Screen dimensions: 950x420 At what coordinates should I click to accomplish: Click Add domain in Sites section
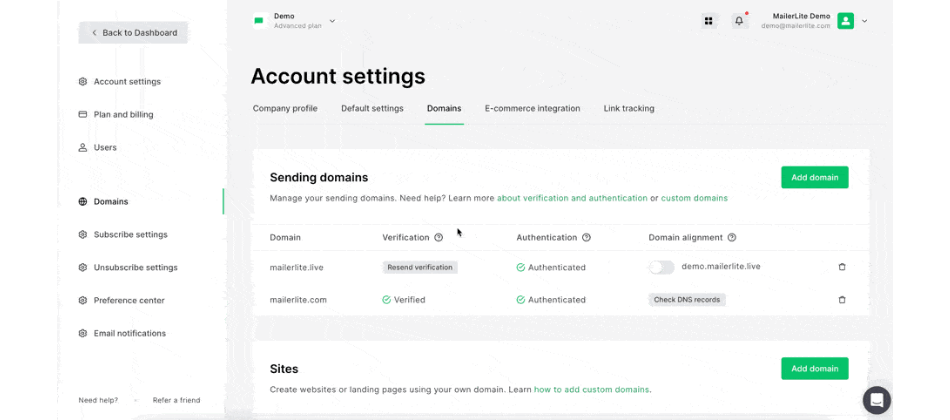(815, 368)
